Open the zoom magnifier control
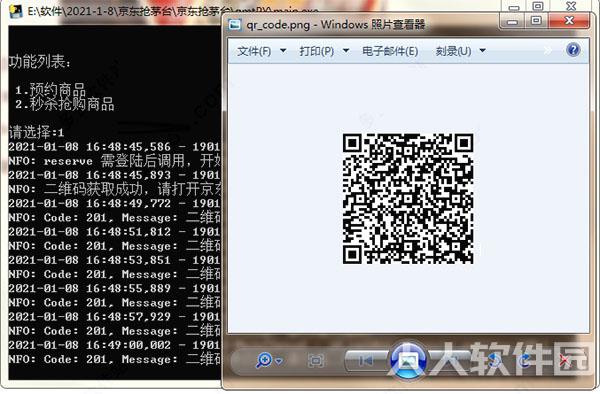Viewport: 600px width, 394px height. 264,360
